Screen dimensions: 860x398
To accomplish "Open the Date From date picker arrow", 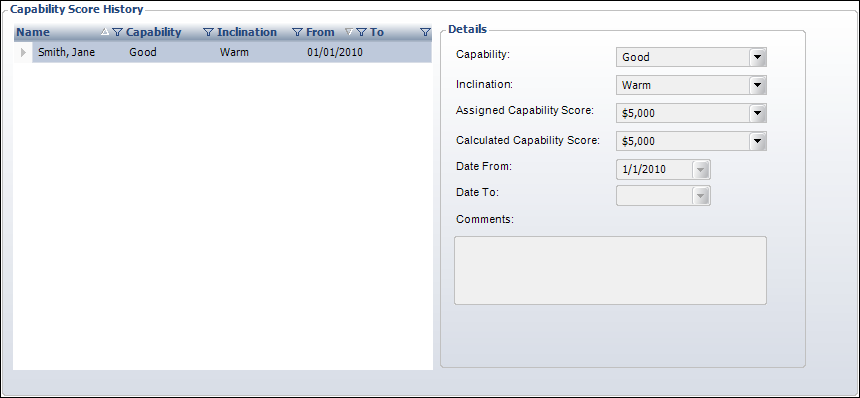I will (x=701, y=169).
